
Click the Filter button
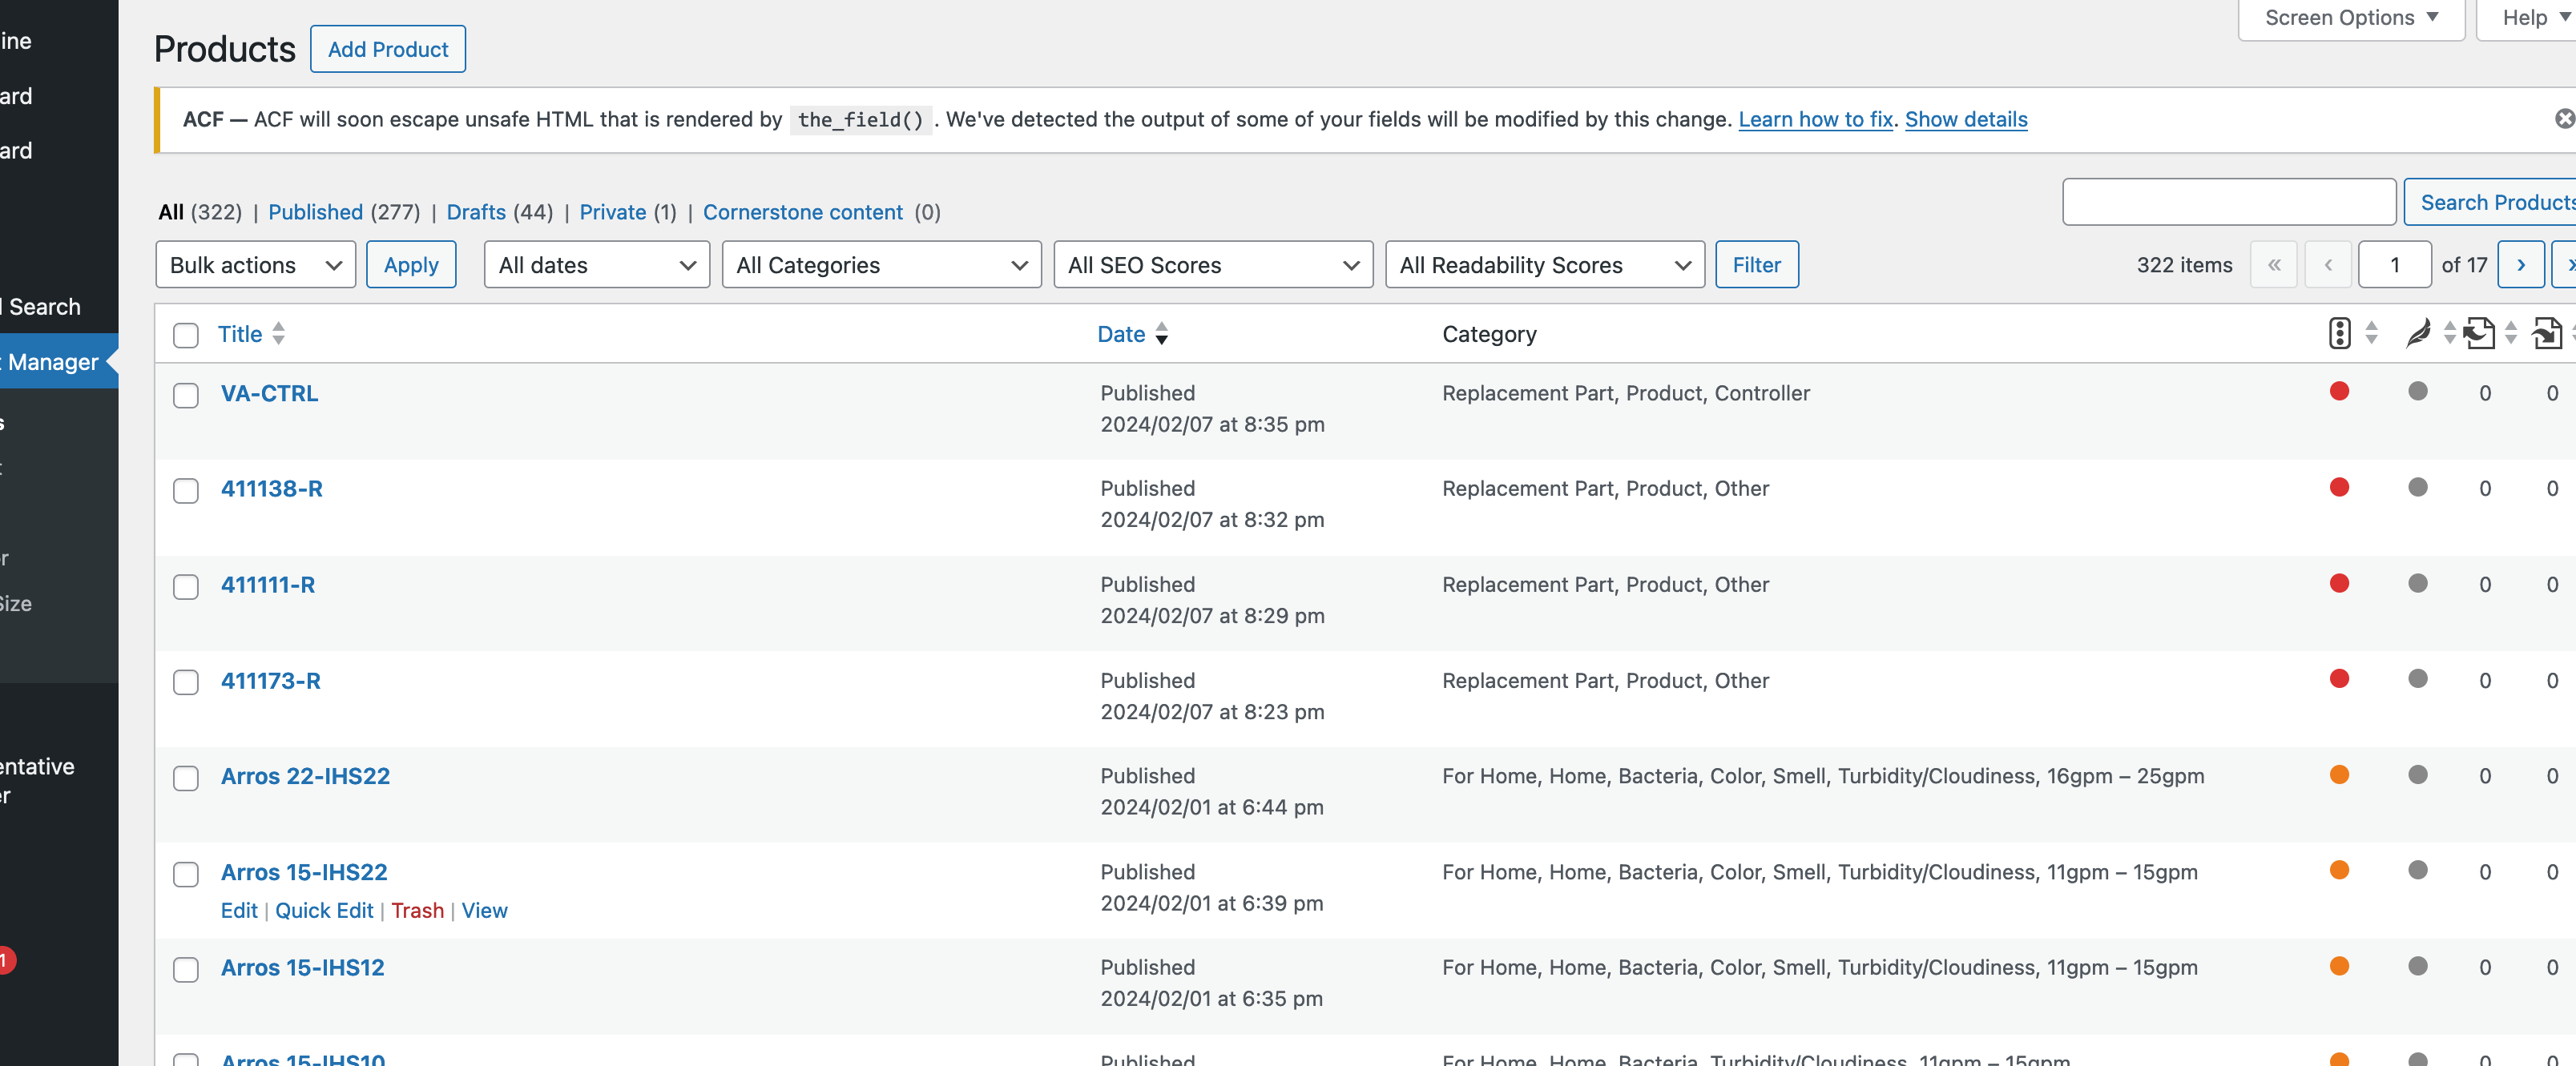tap(1756, 265)
